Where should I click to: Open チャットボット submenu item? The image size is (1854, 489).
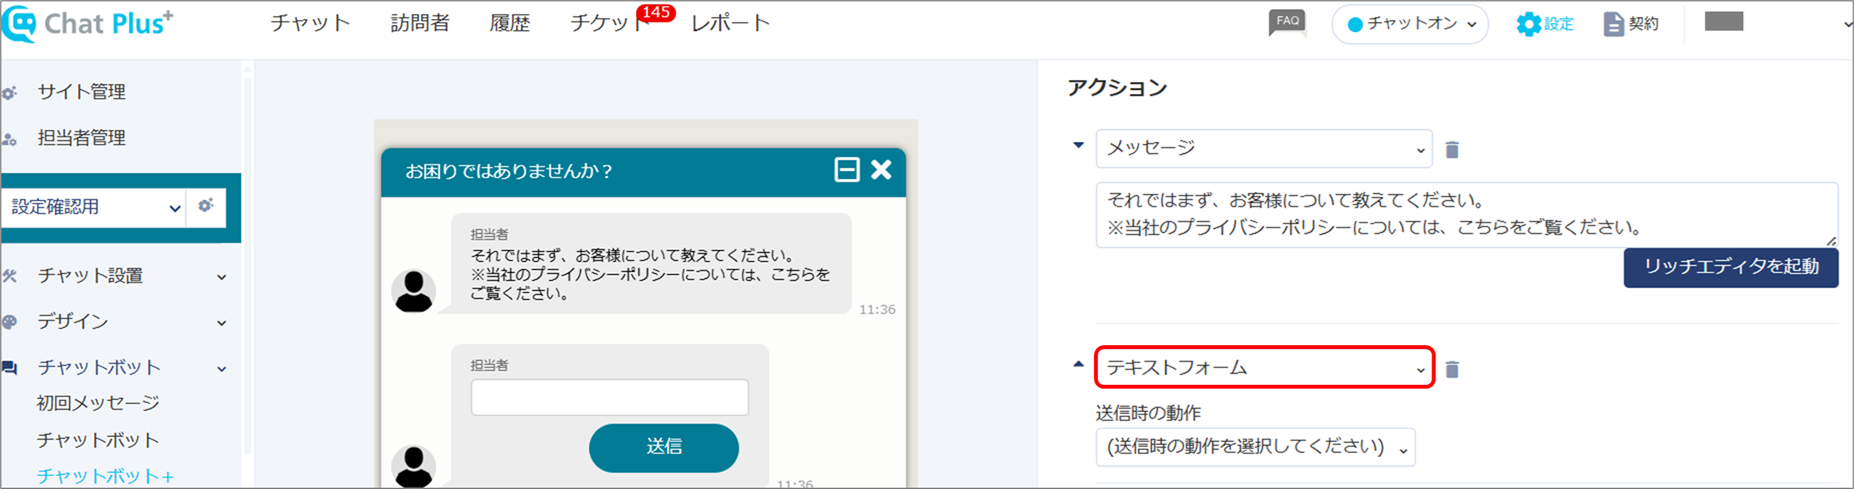(x=98, y=440)
